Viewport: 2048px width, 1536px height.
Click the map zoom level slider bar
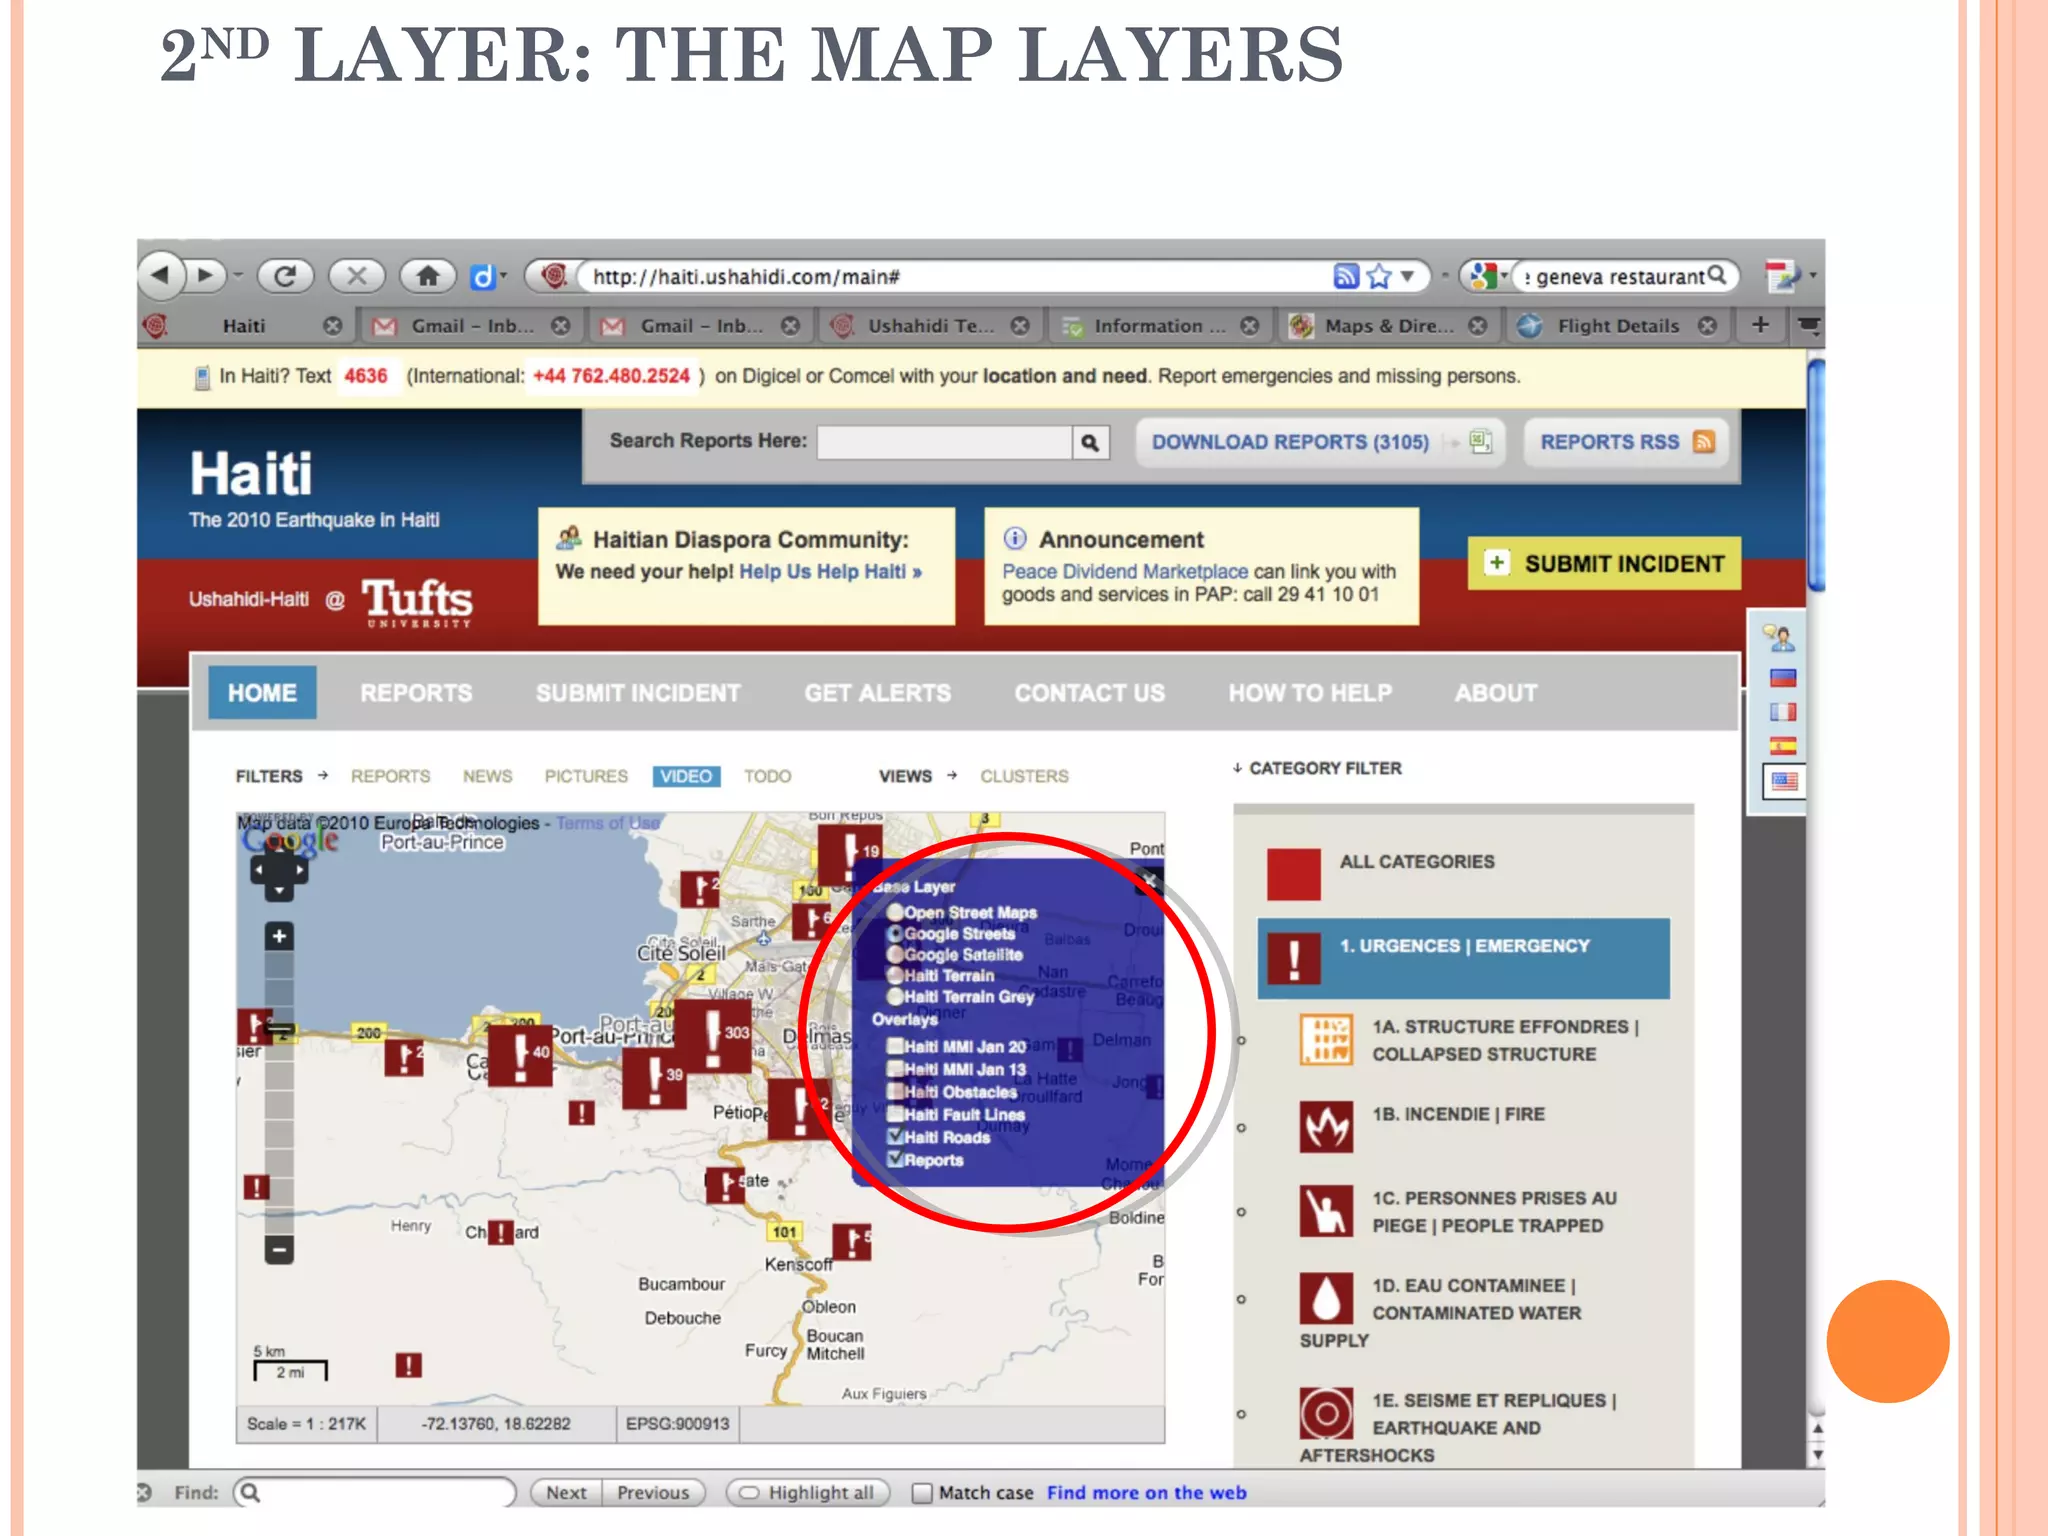pyautogui.click(x=279, y=1093)
